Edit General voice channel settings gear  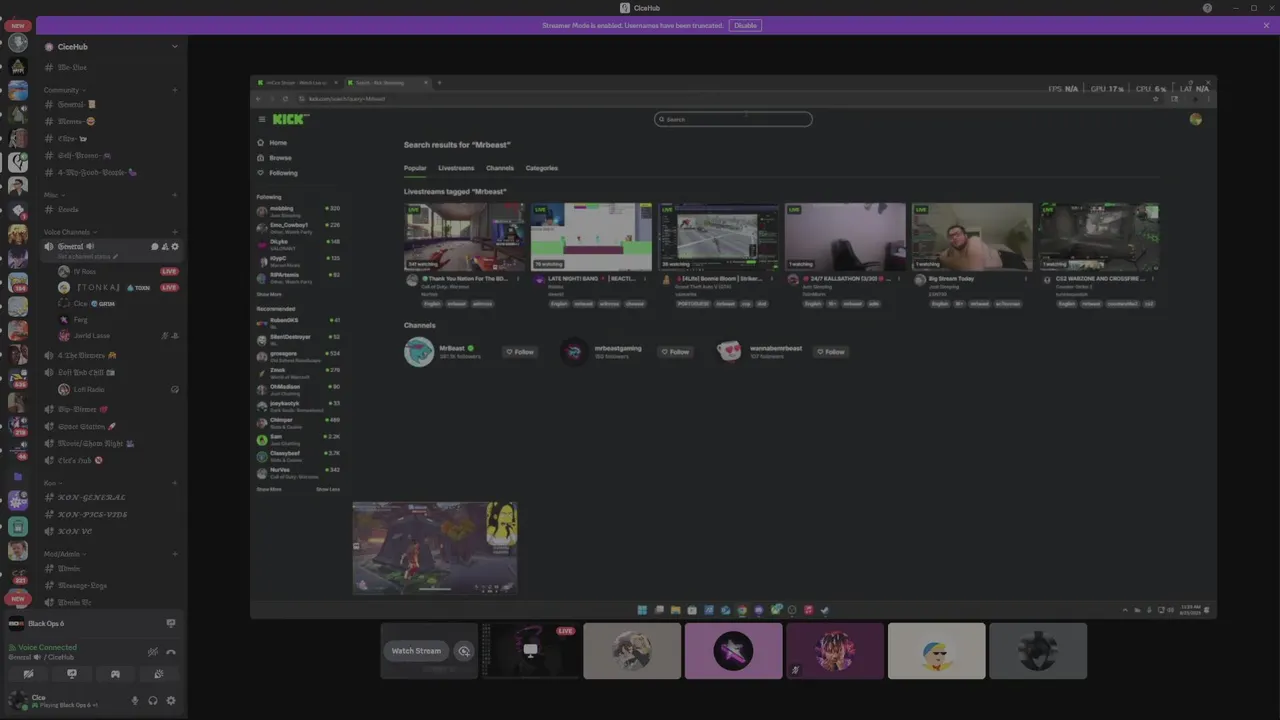(x=175, y=246)
